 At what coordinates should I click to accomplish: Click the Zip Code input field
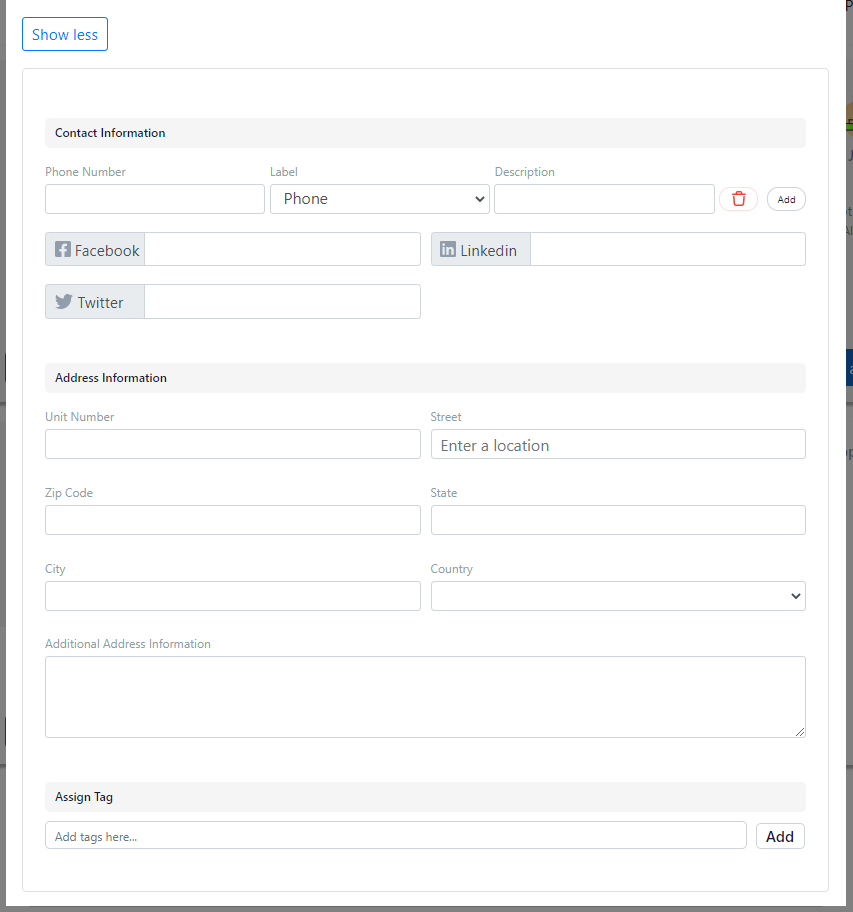pyautogui.click(x=233, y=520)
